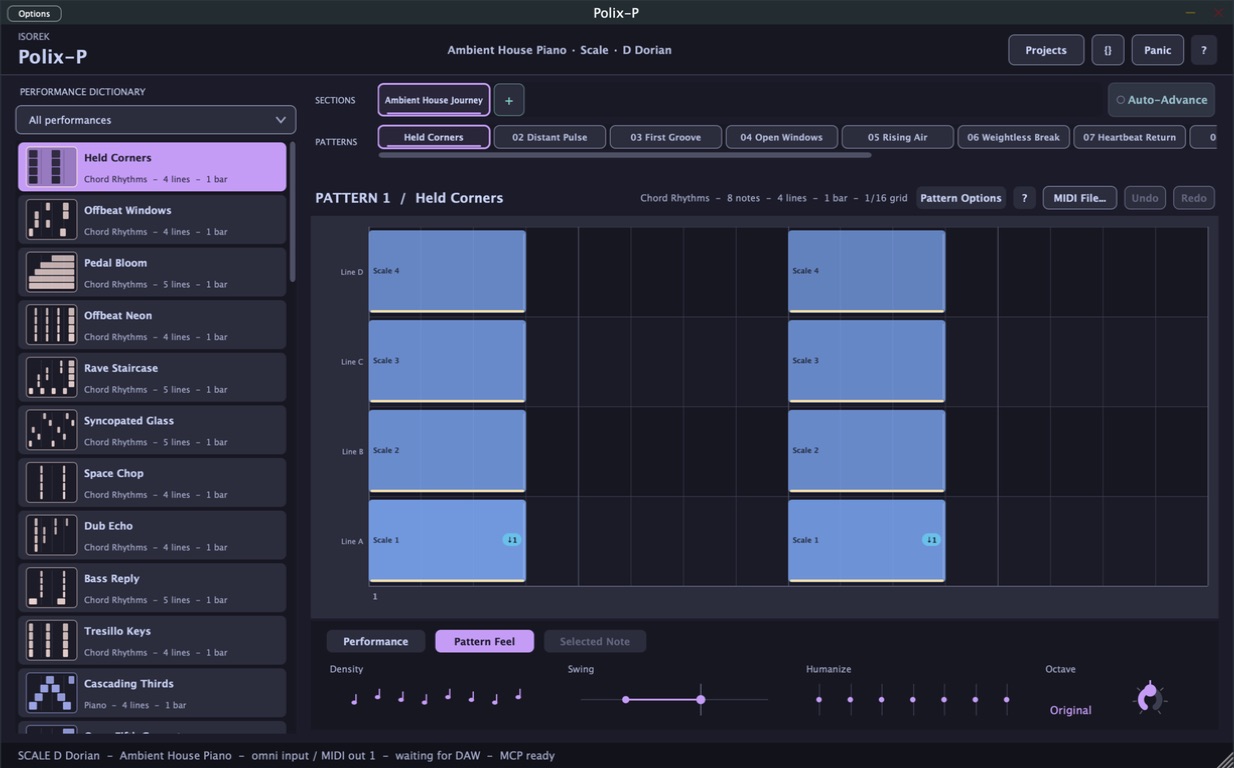Open the Selected Note tab

click(595, 641)
